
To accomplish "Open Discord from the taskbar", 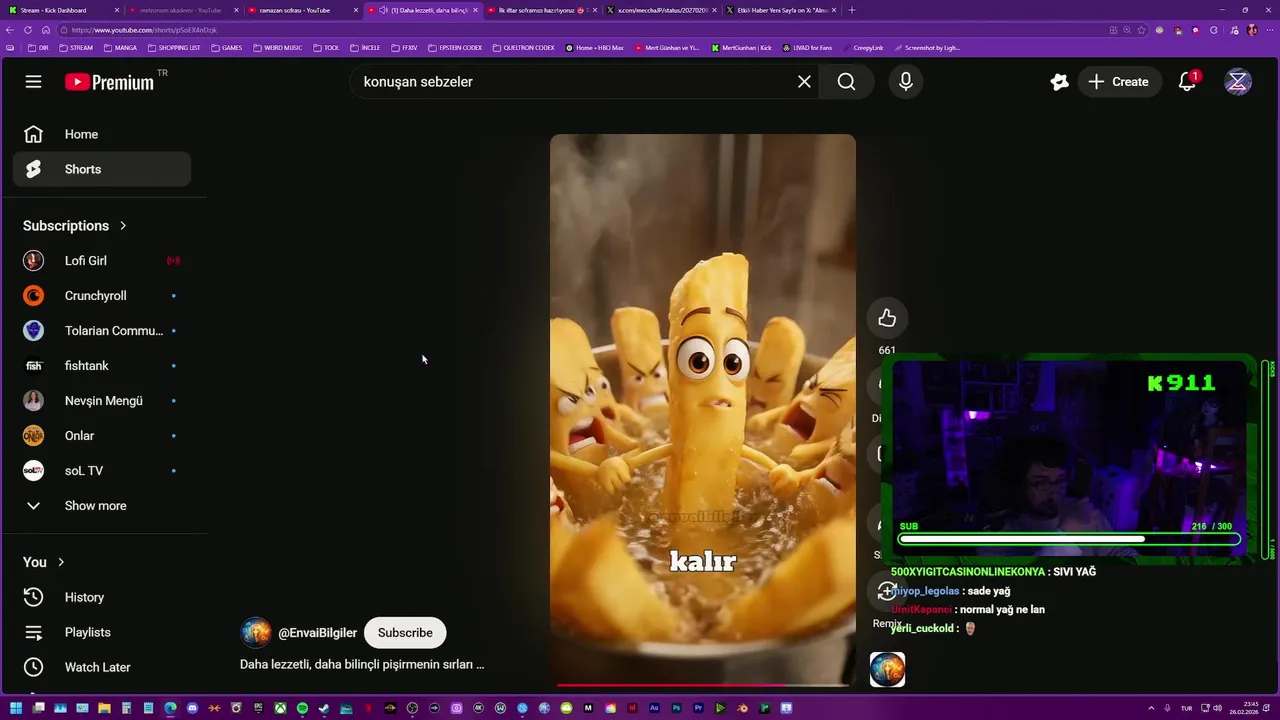I will click(x=192, y=708).
